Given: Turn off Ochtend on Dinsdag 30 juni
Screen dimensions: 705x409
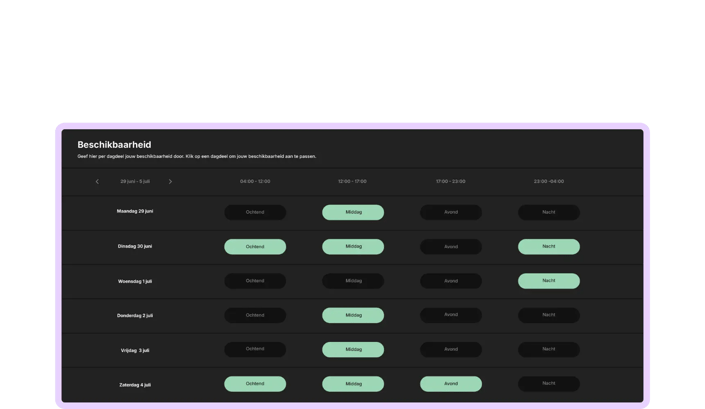Looking at the screenshot, I should coord(255,247).
